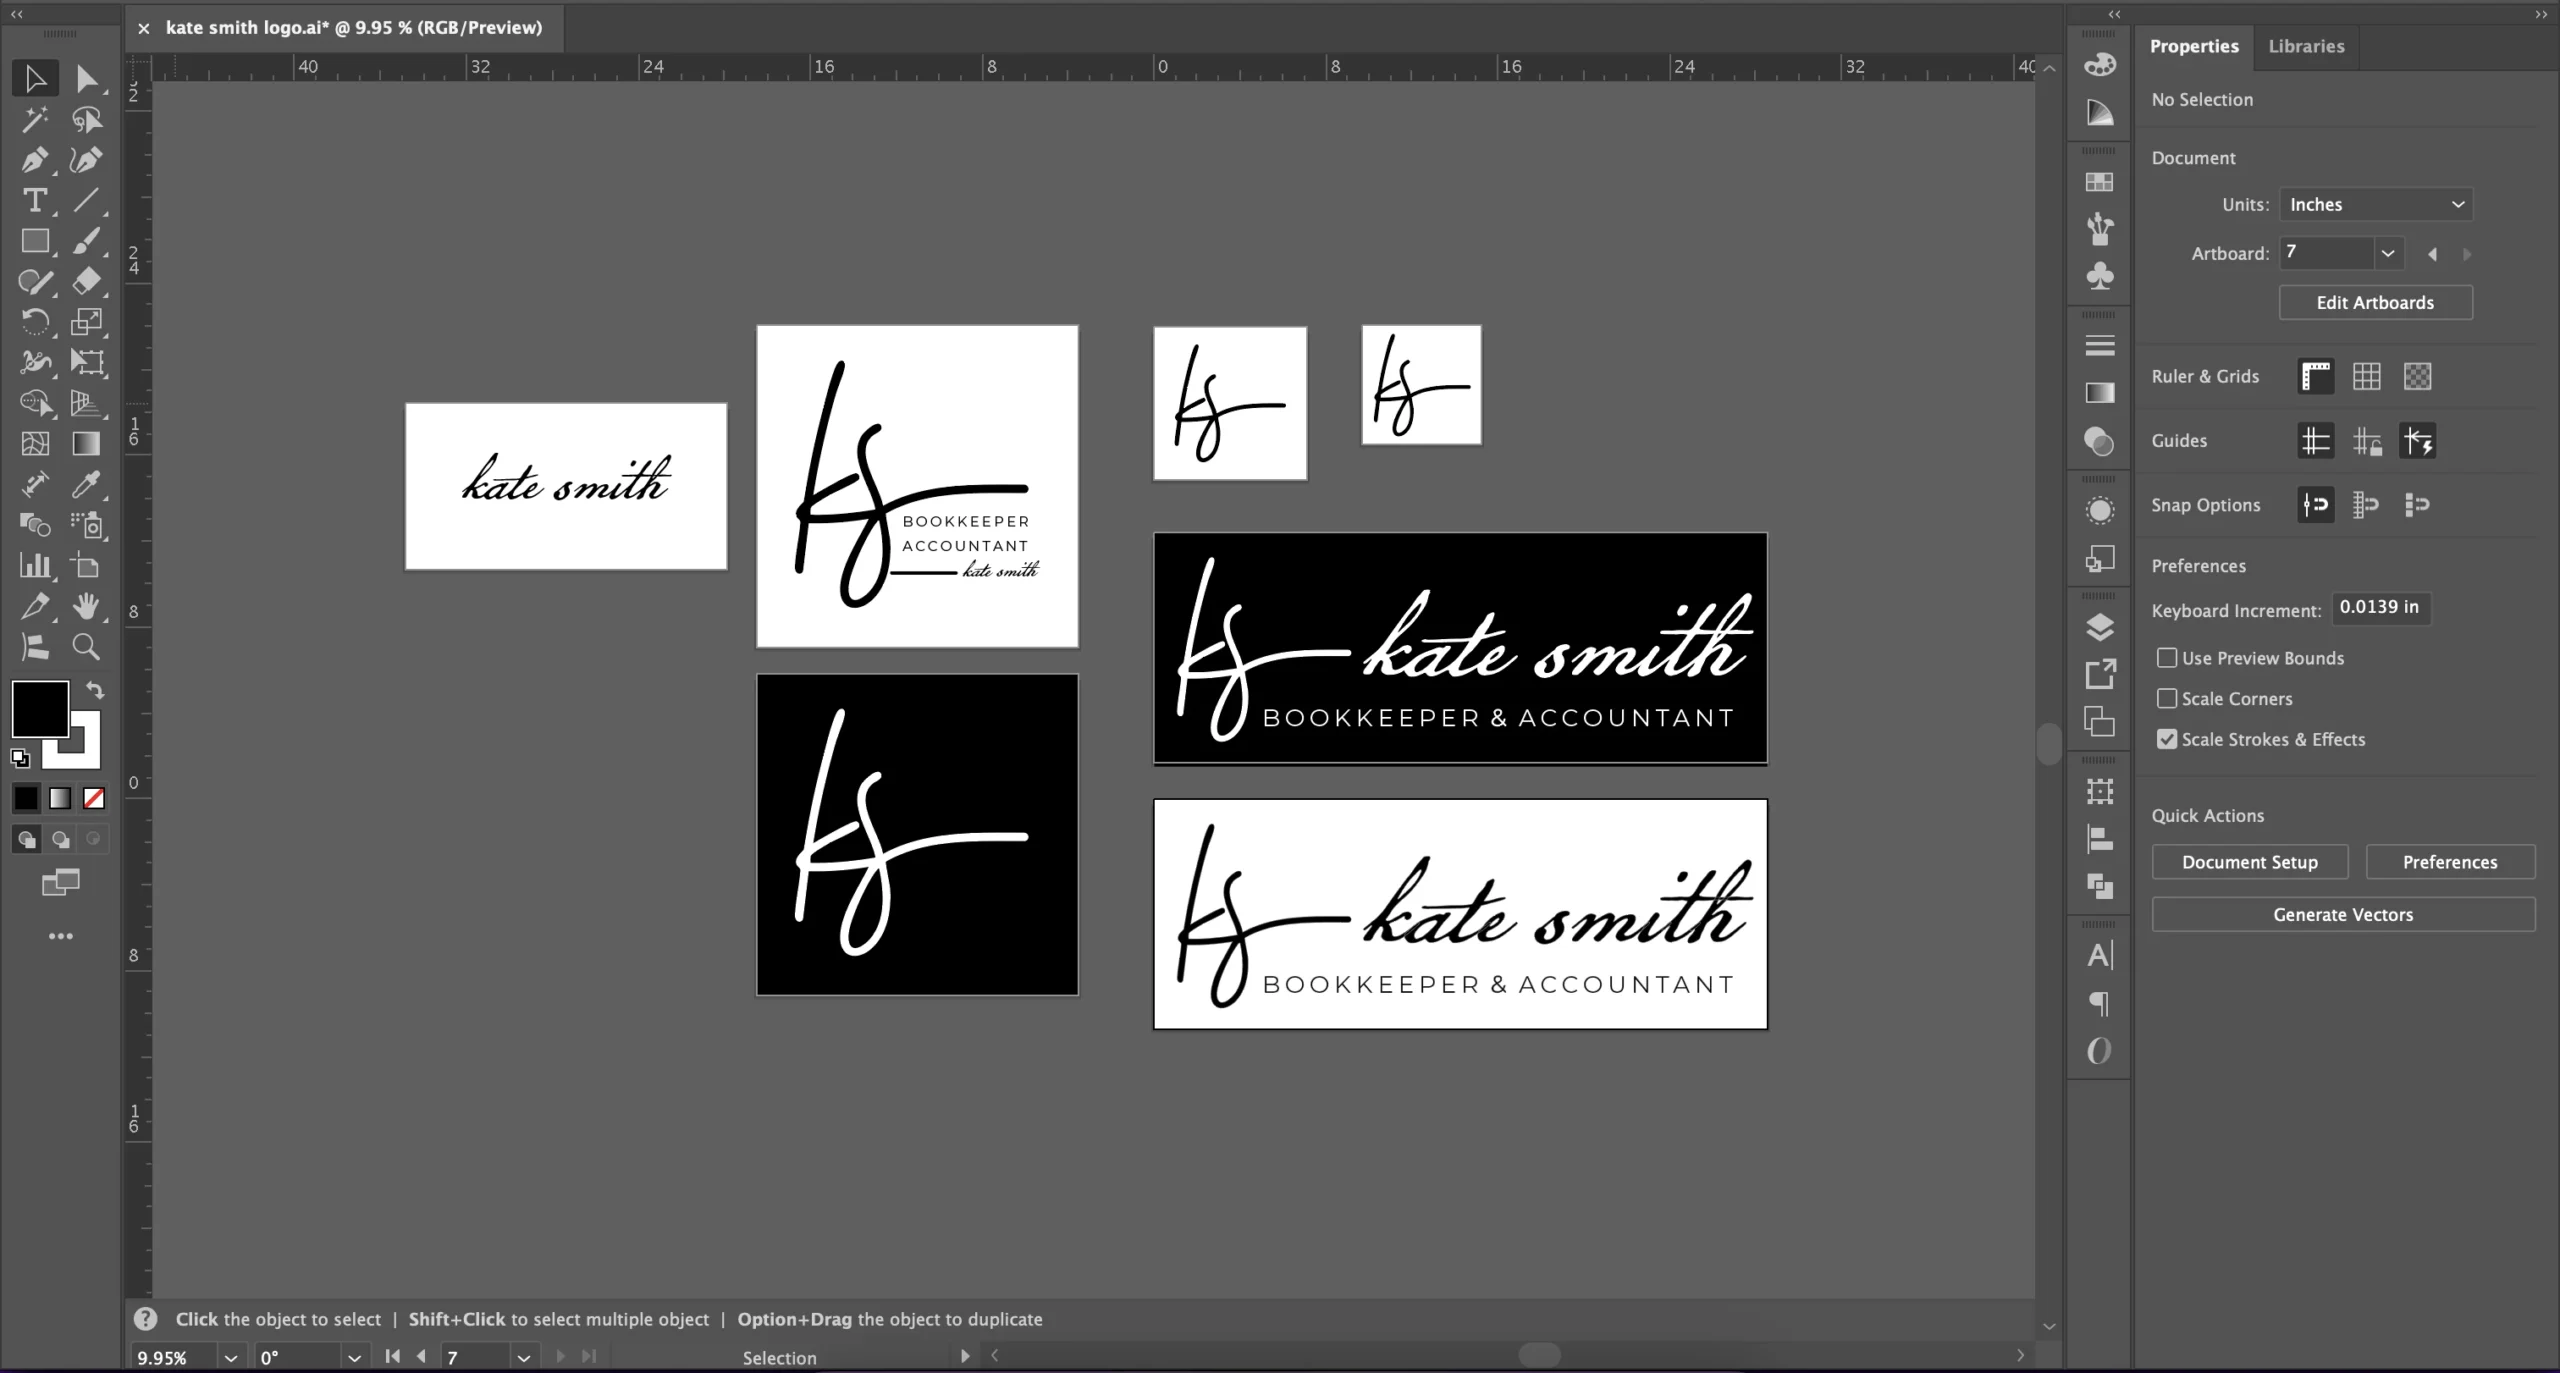The image size is (2560, 1373).
Task: Click the Edit Artboards button
Action: (2375, 303)
